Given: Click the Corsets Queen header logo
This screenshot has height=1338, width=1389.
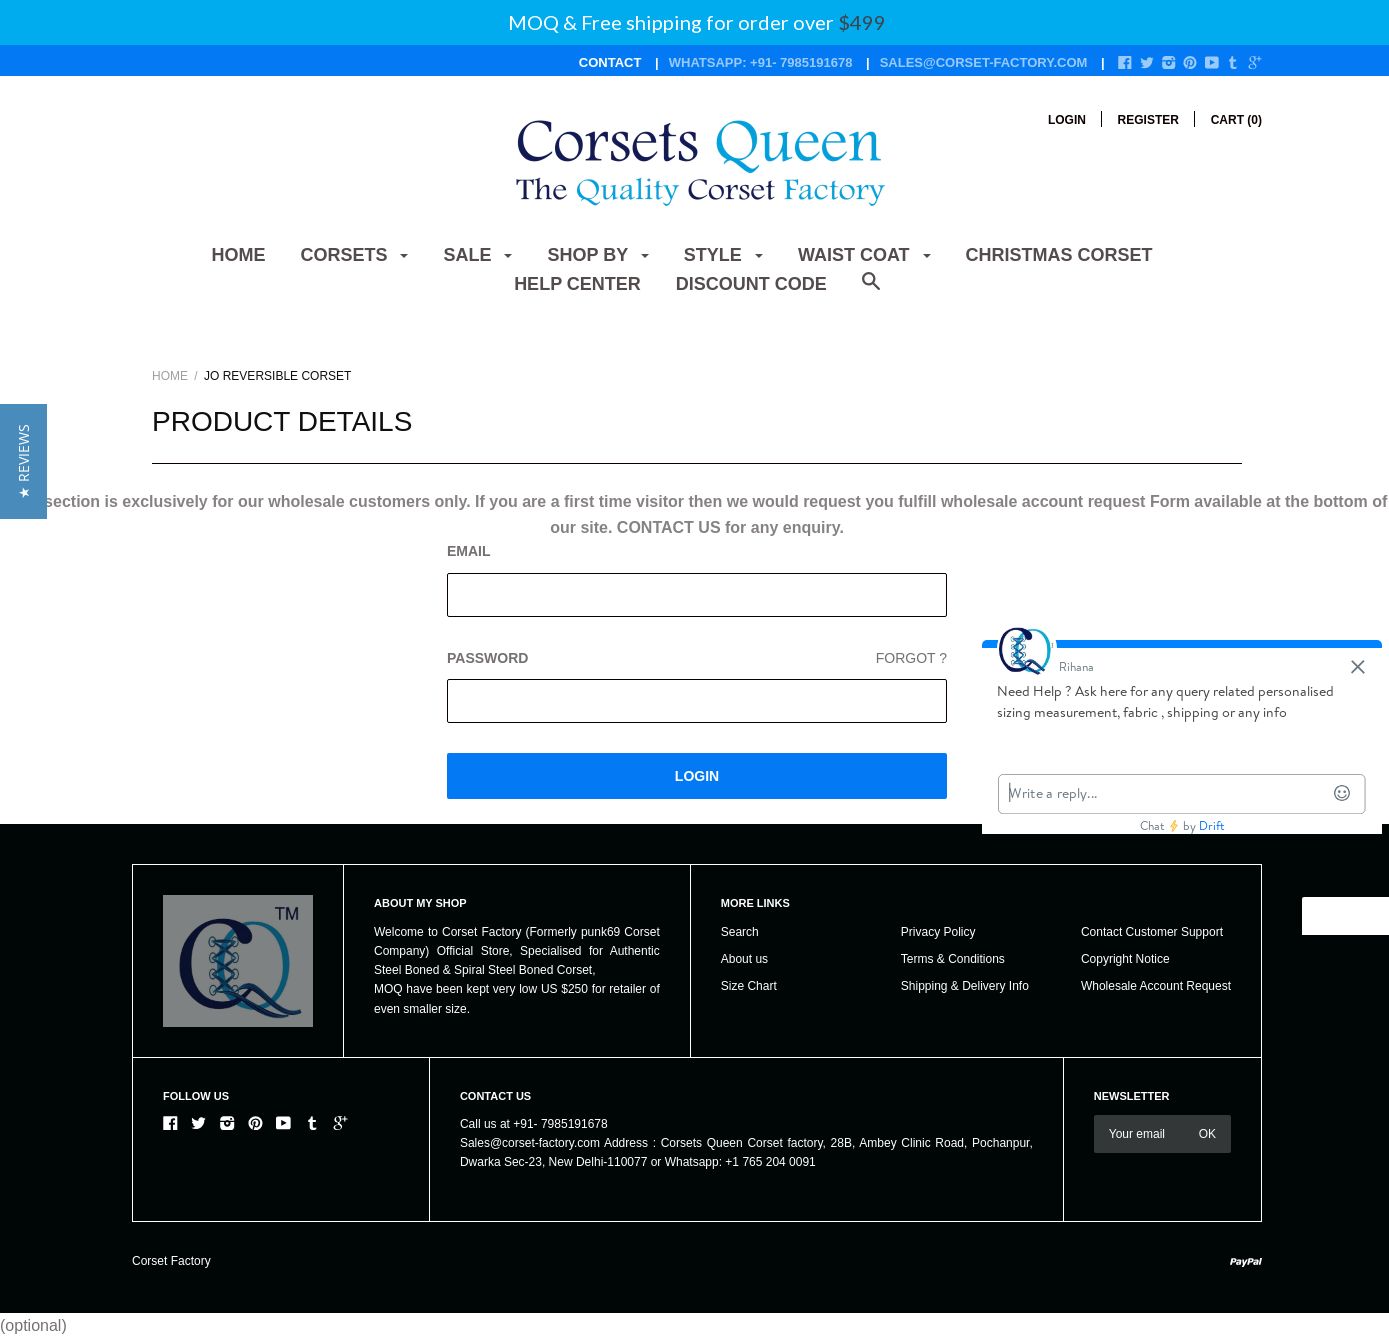Looking at the screenshot, I should 700,162.
